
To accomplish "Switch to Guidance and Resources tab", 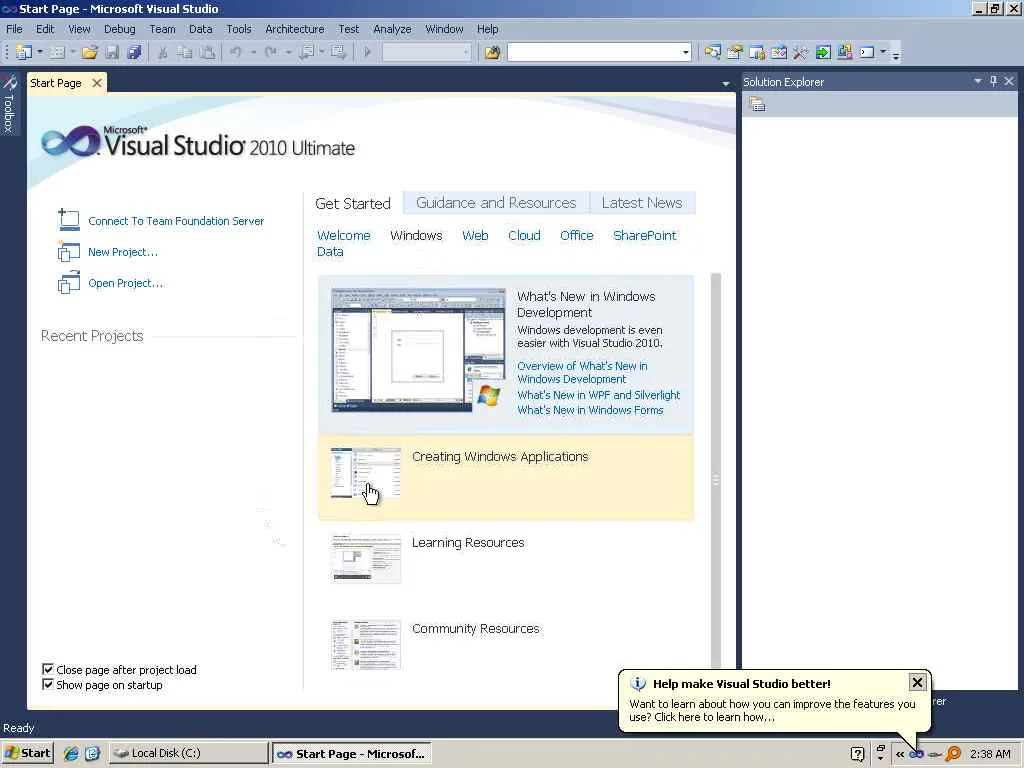I will [496, 203].
